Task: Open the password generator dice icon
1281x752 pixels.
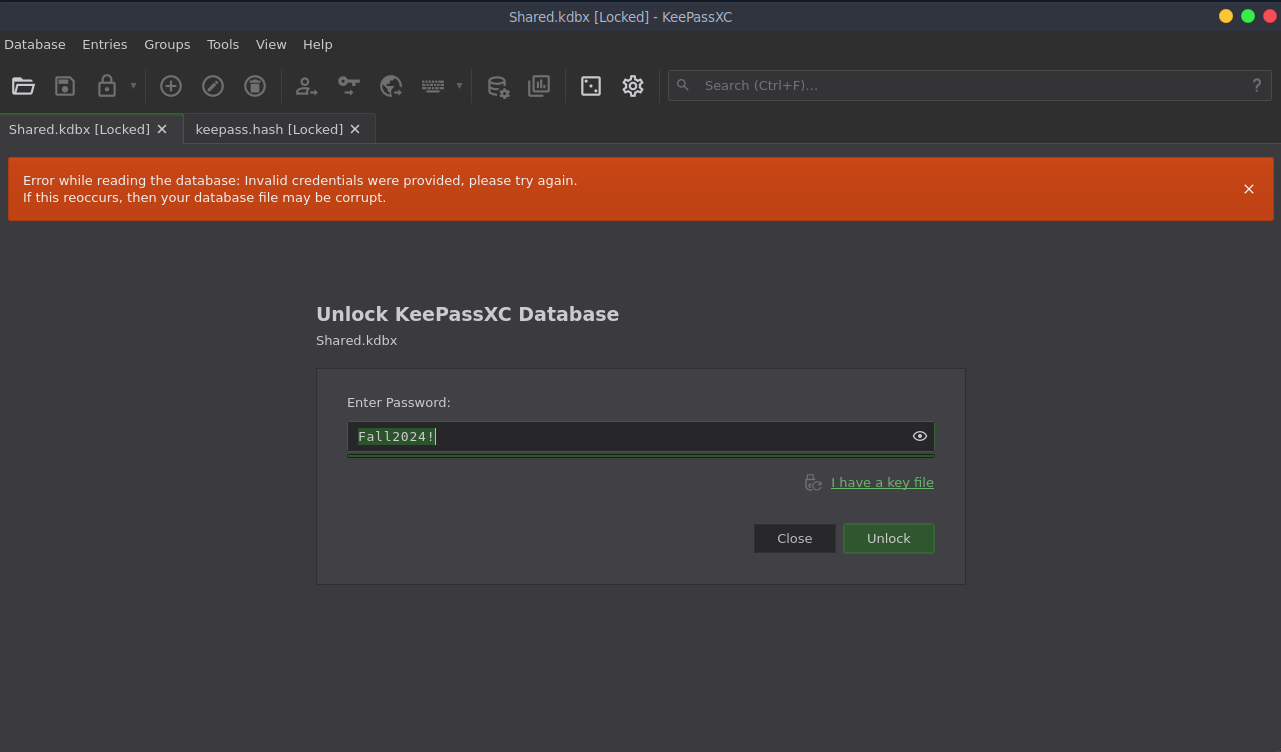Action: [591, 86]
